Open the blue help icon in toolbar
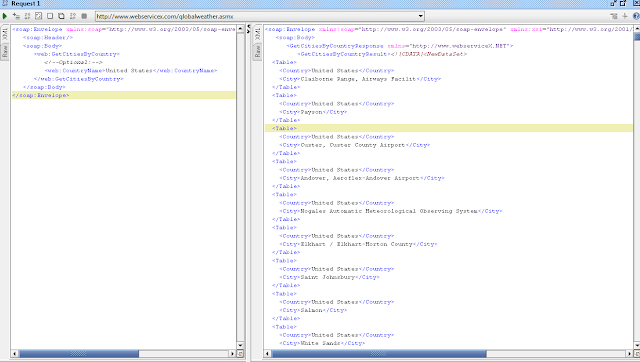This screenshot has width=640, height=362. 636,16
